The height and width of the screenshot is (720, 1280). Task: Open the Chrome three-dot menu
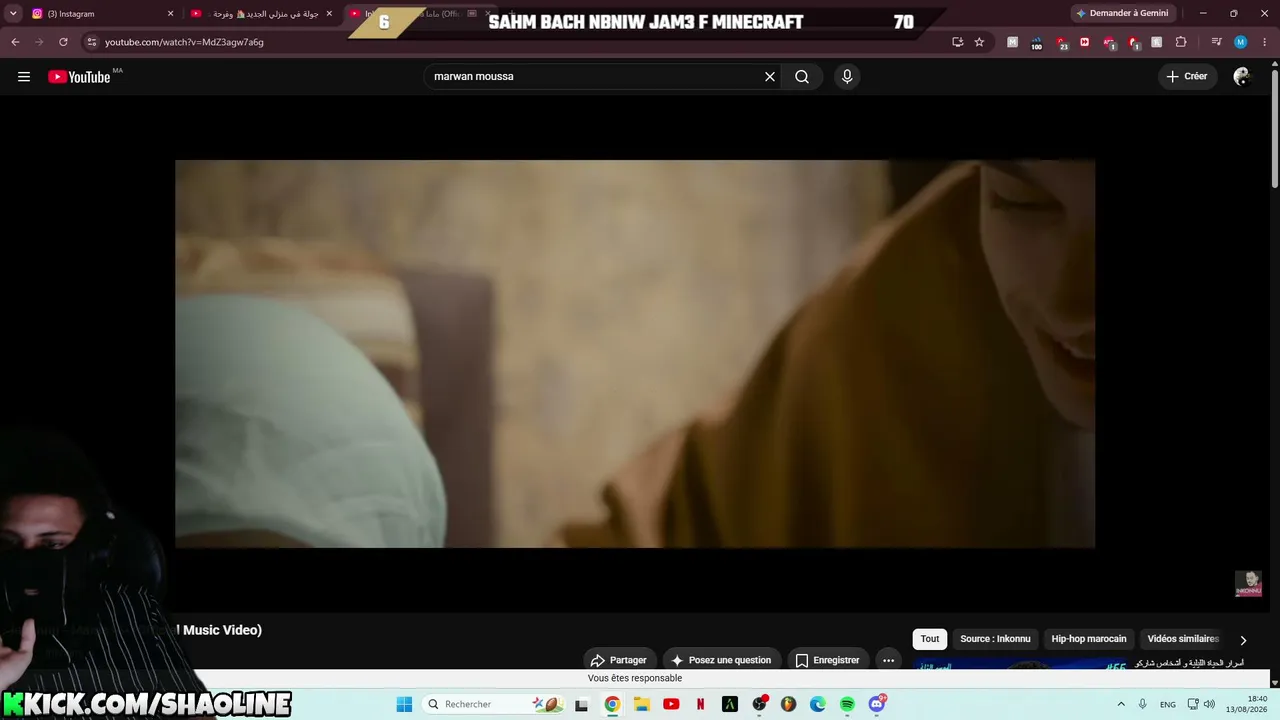(1264, 42)
